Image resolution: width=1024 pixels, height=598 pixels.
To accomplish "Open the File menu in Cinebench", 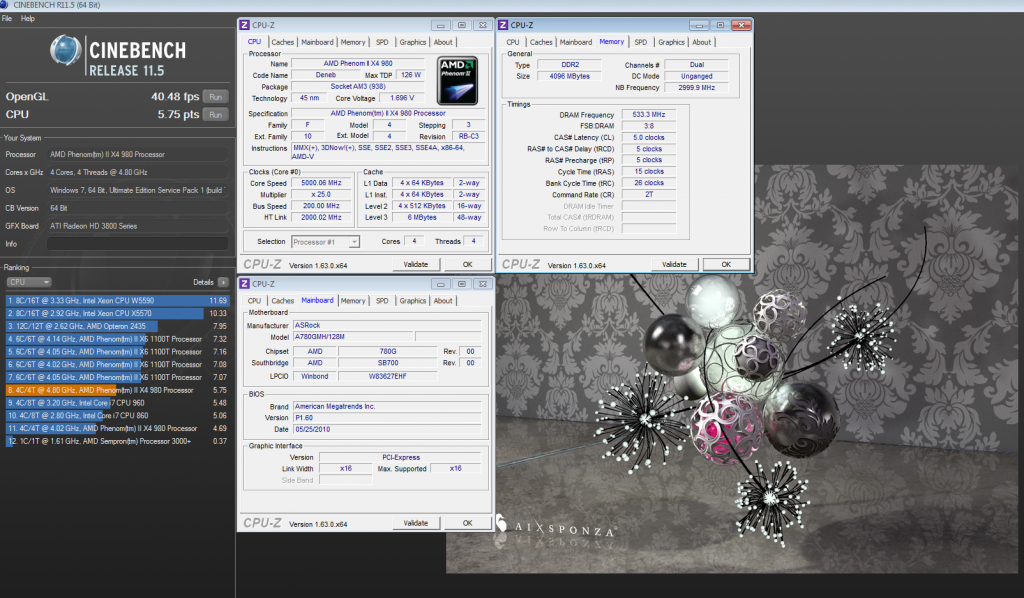I will point(7,18).
